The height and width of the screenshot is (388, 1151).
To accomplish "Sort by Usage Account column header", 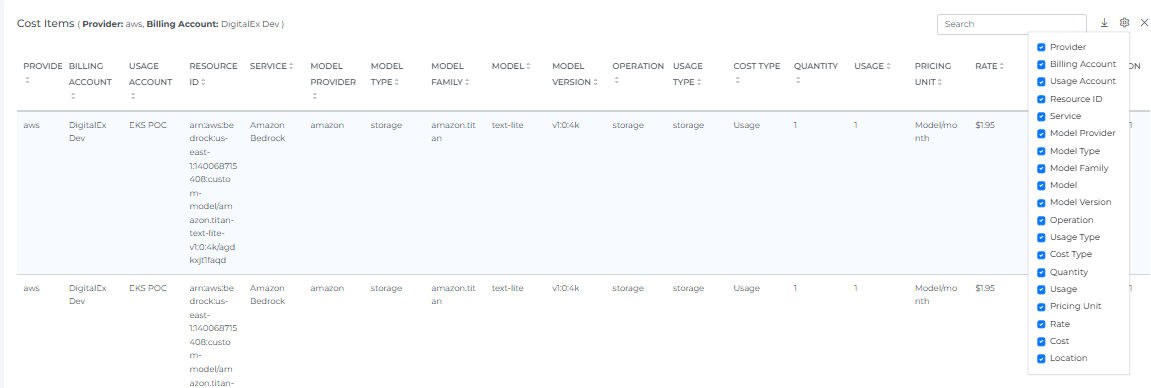I will 150,81.
